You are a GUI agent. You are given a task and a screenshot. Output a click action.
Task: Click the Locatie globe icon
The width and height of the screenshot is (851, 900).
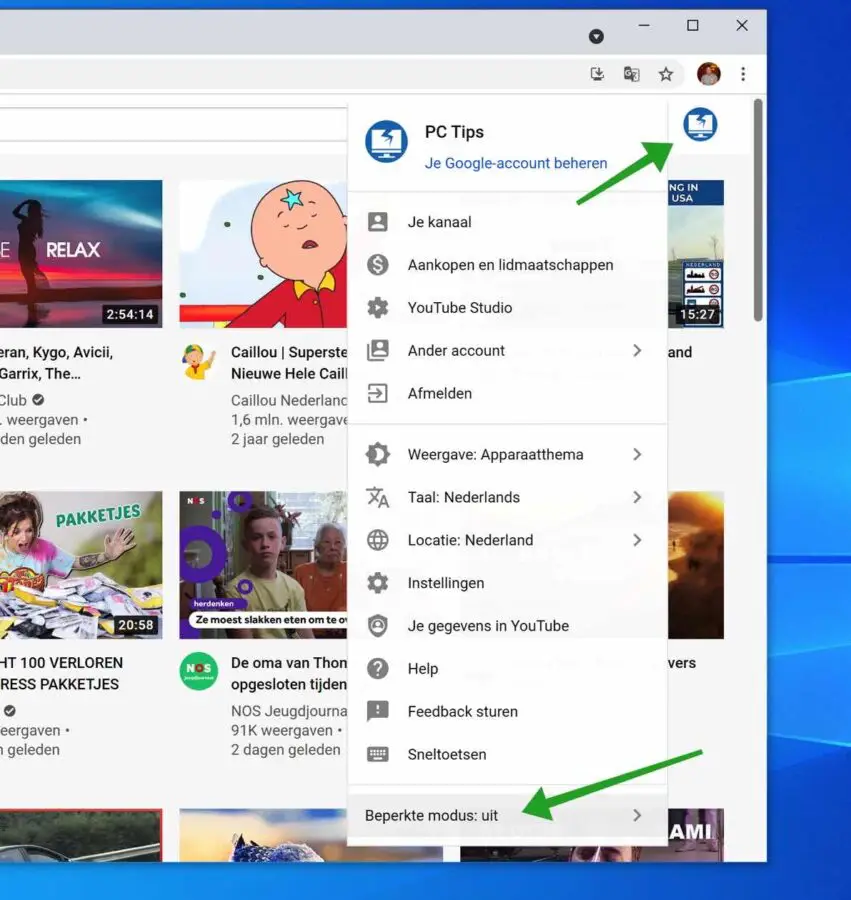[x=378, y=540]
